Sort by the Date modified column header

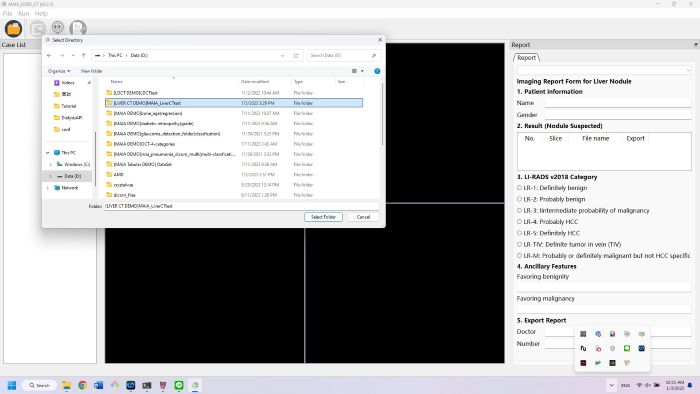pyautogui.click(x=255, y=82)
